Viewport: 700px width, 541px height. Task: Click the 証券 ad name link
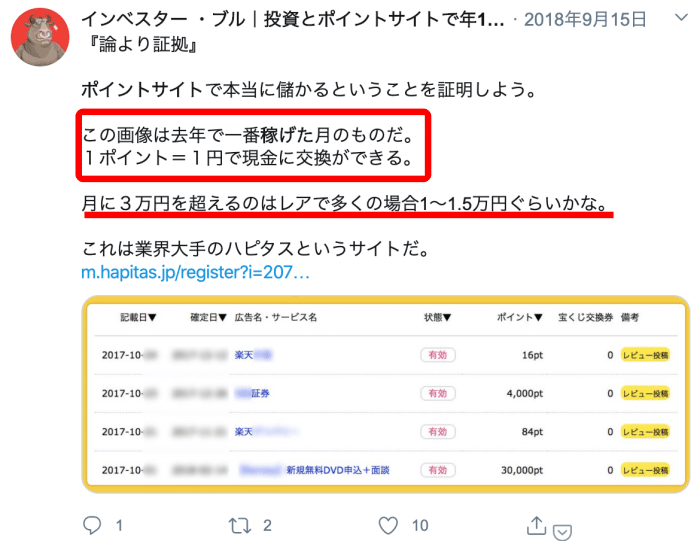point(253,393)
